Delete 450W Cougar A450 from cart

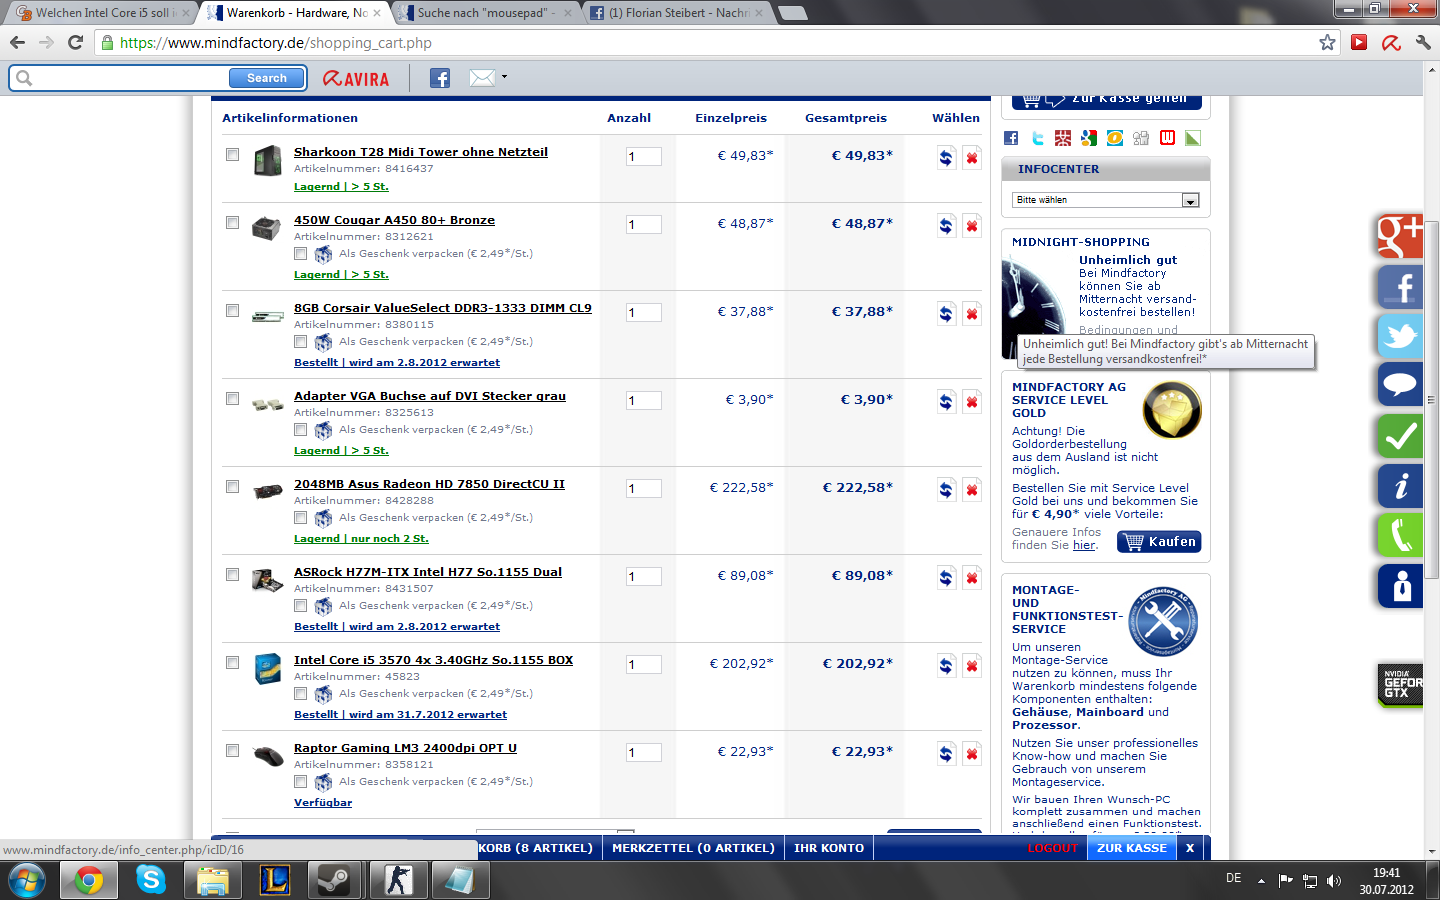[971, 225]
